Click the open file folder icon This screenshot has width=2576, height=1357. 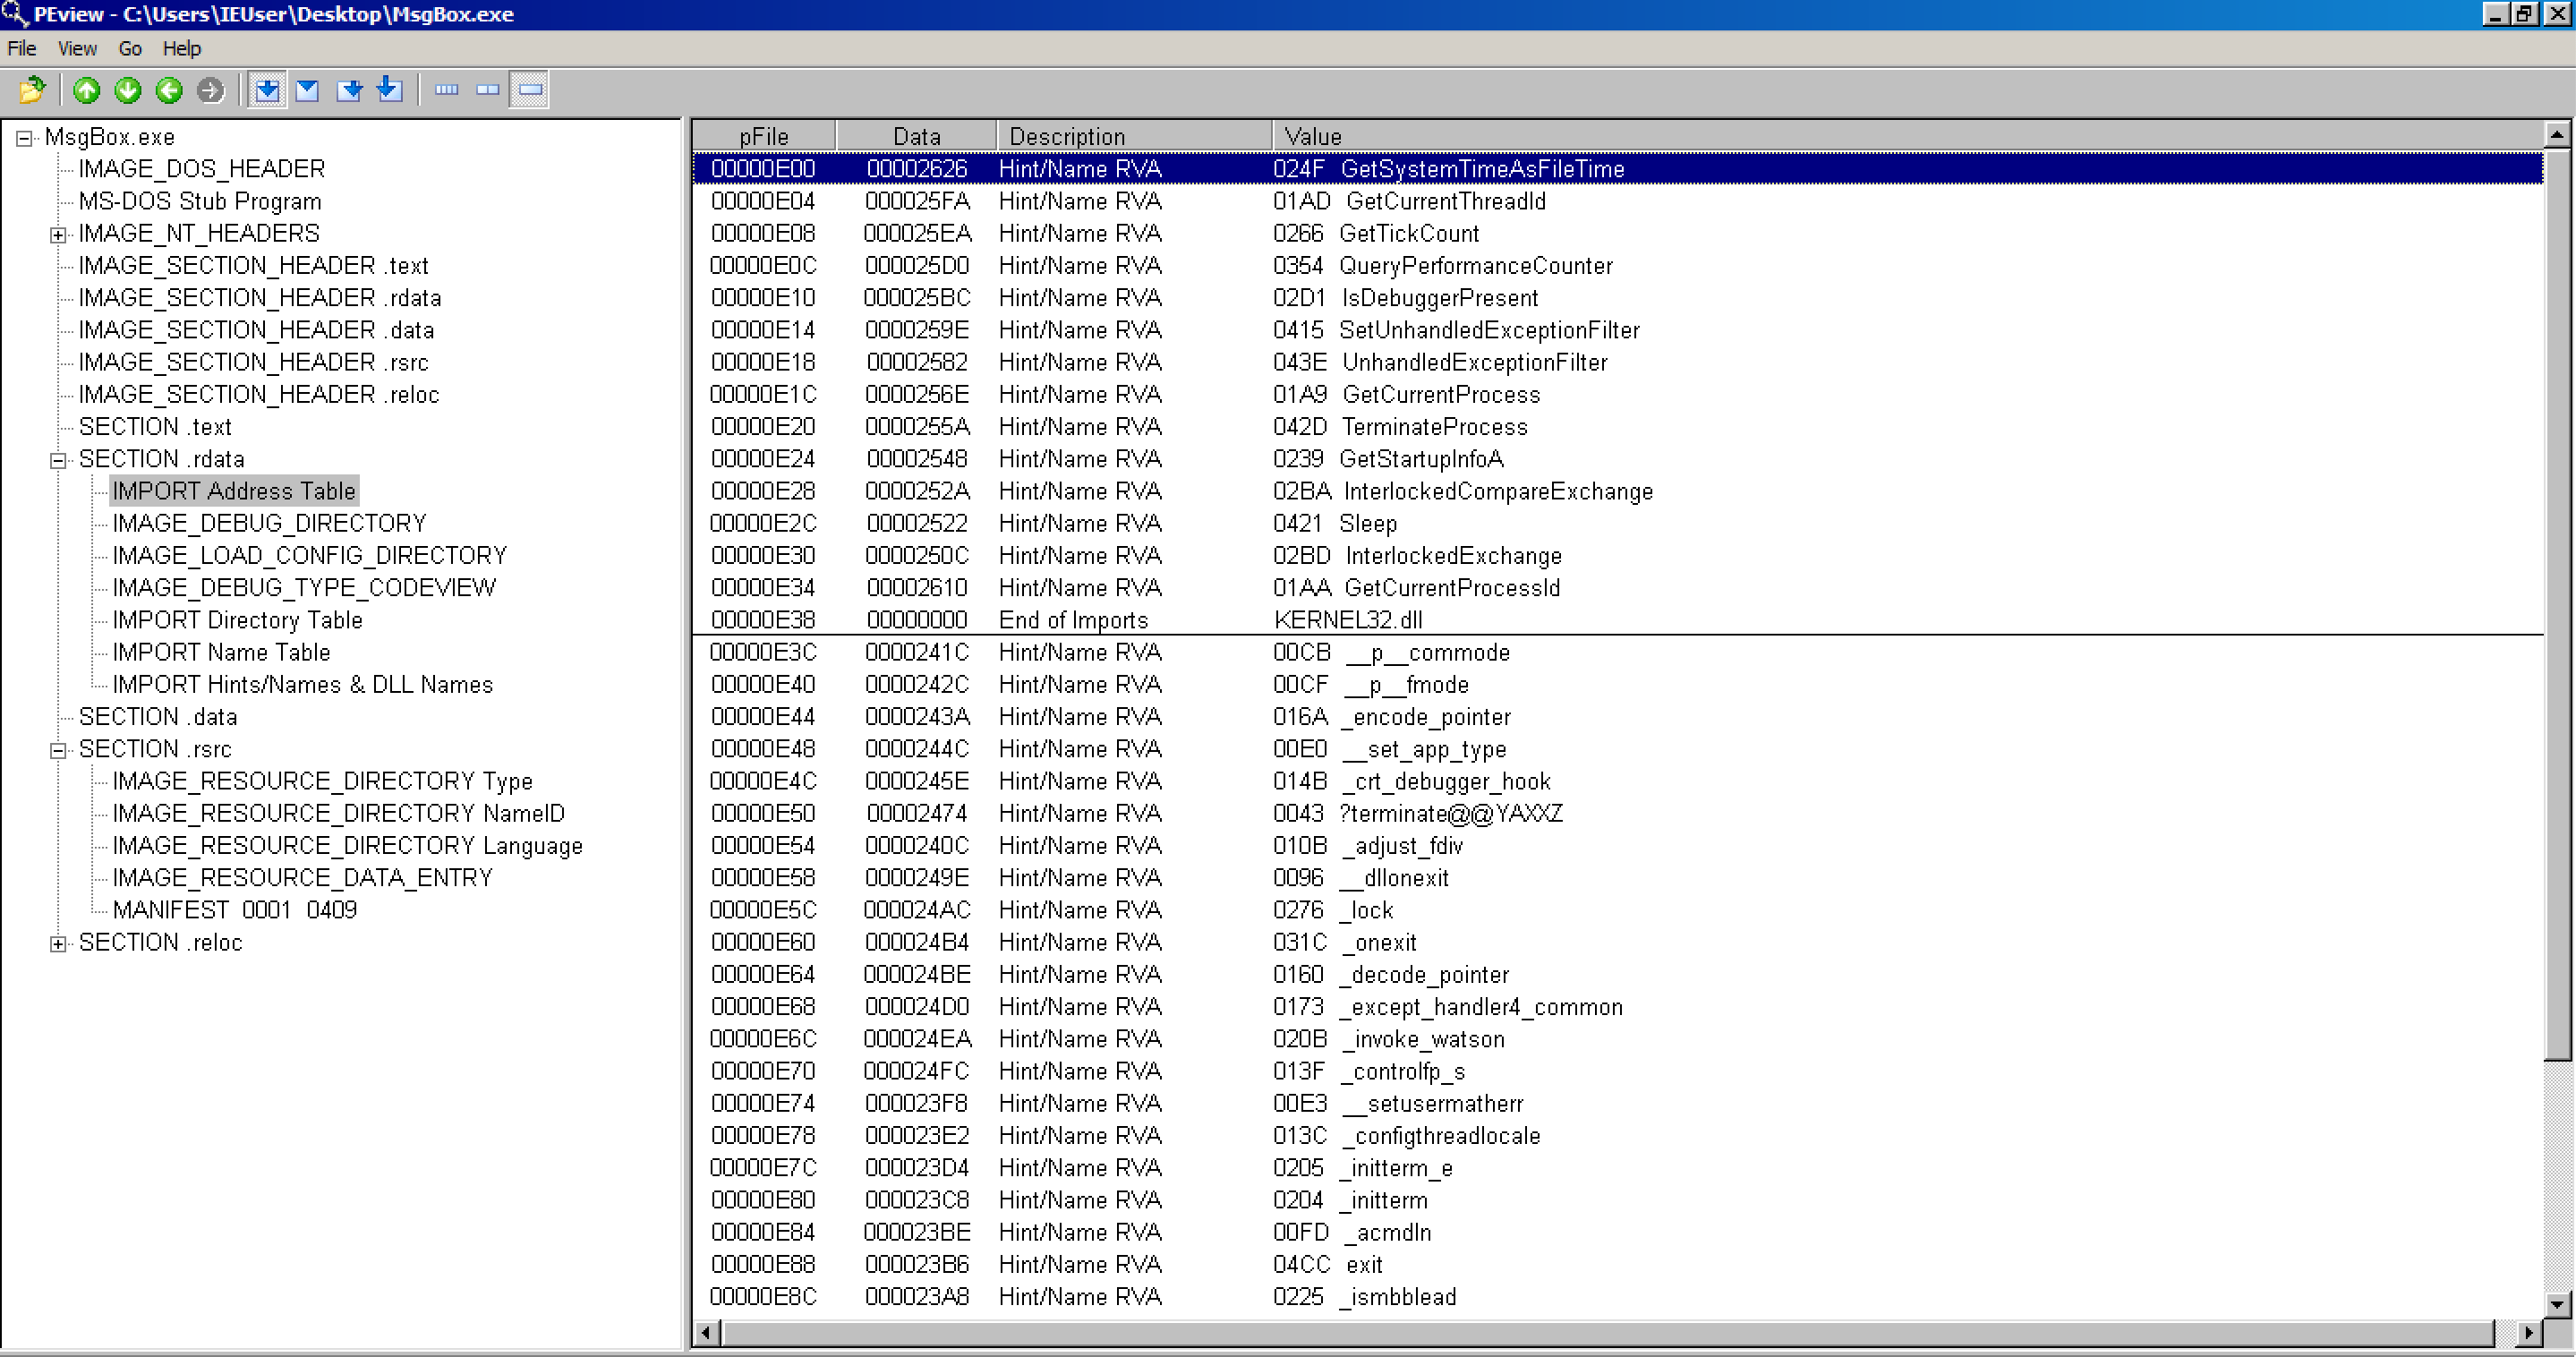32,90
